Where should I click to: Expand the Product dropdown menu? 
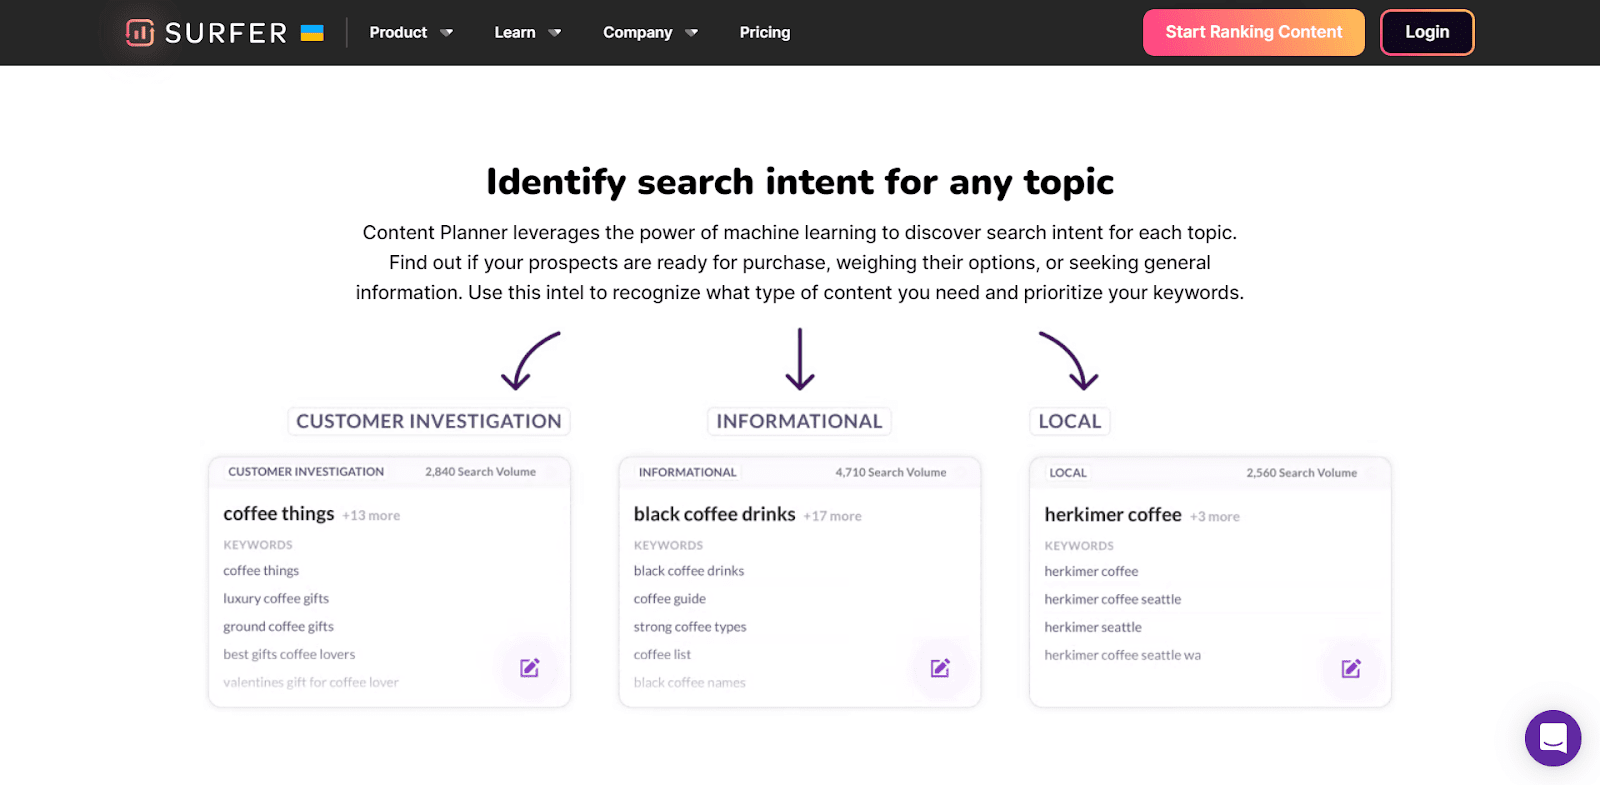(410, 33)
